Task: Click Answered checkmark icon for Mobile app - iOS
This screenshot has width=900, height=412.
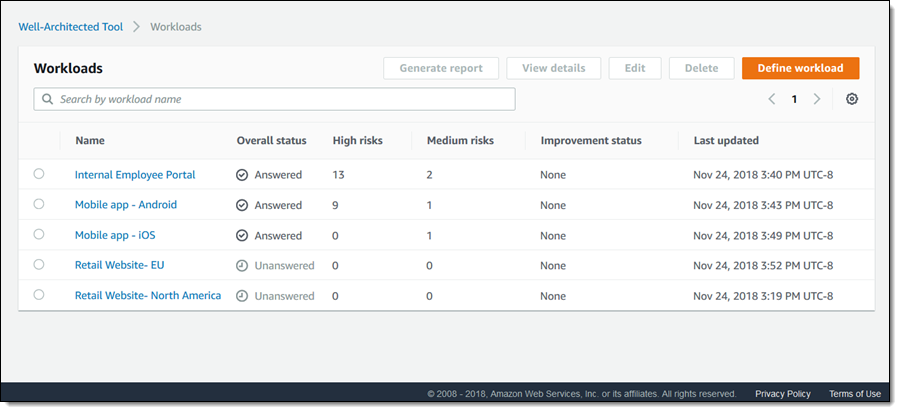Action: 242,236
